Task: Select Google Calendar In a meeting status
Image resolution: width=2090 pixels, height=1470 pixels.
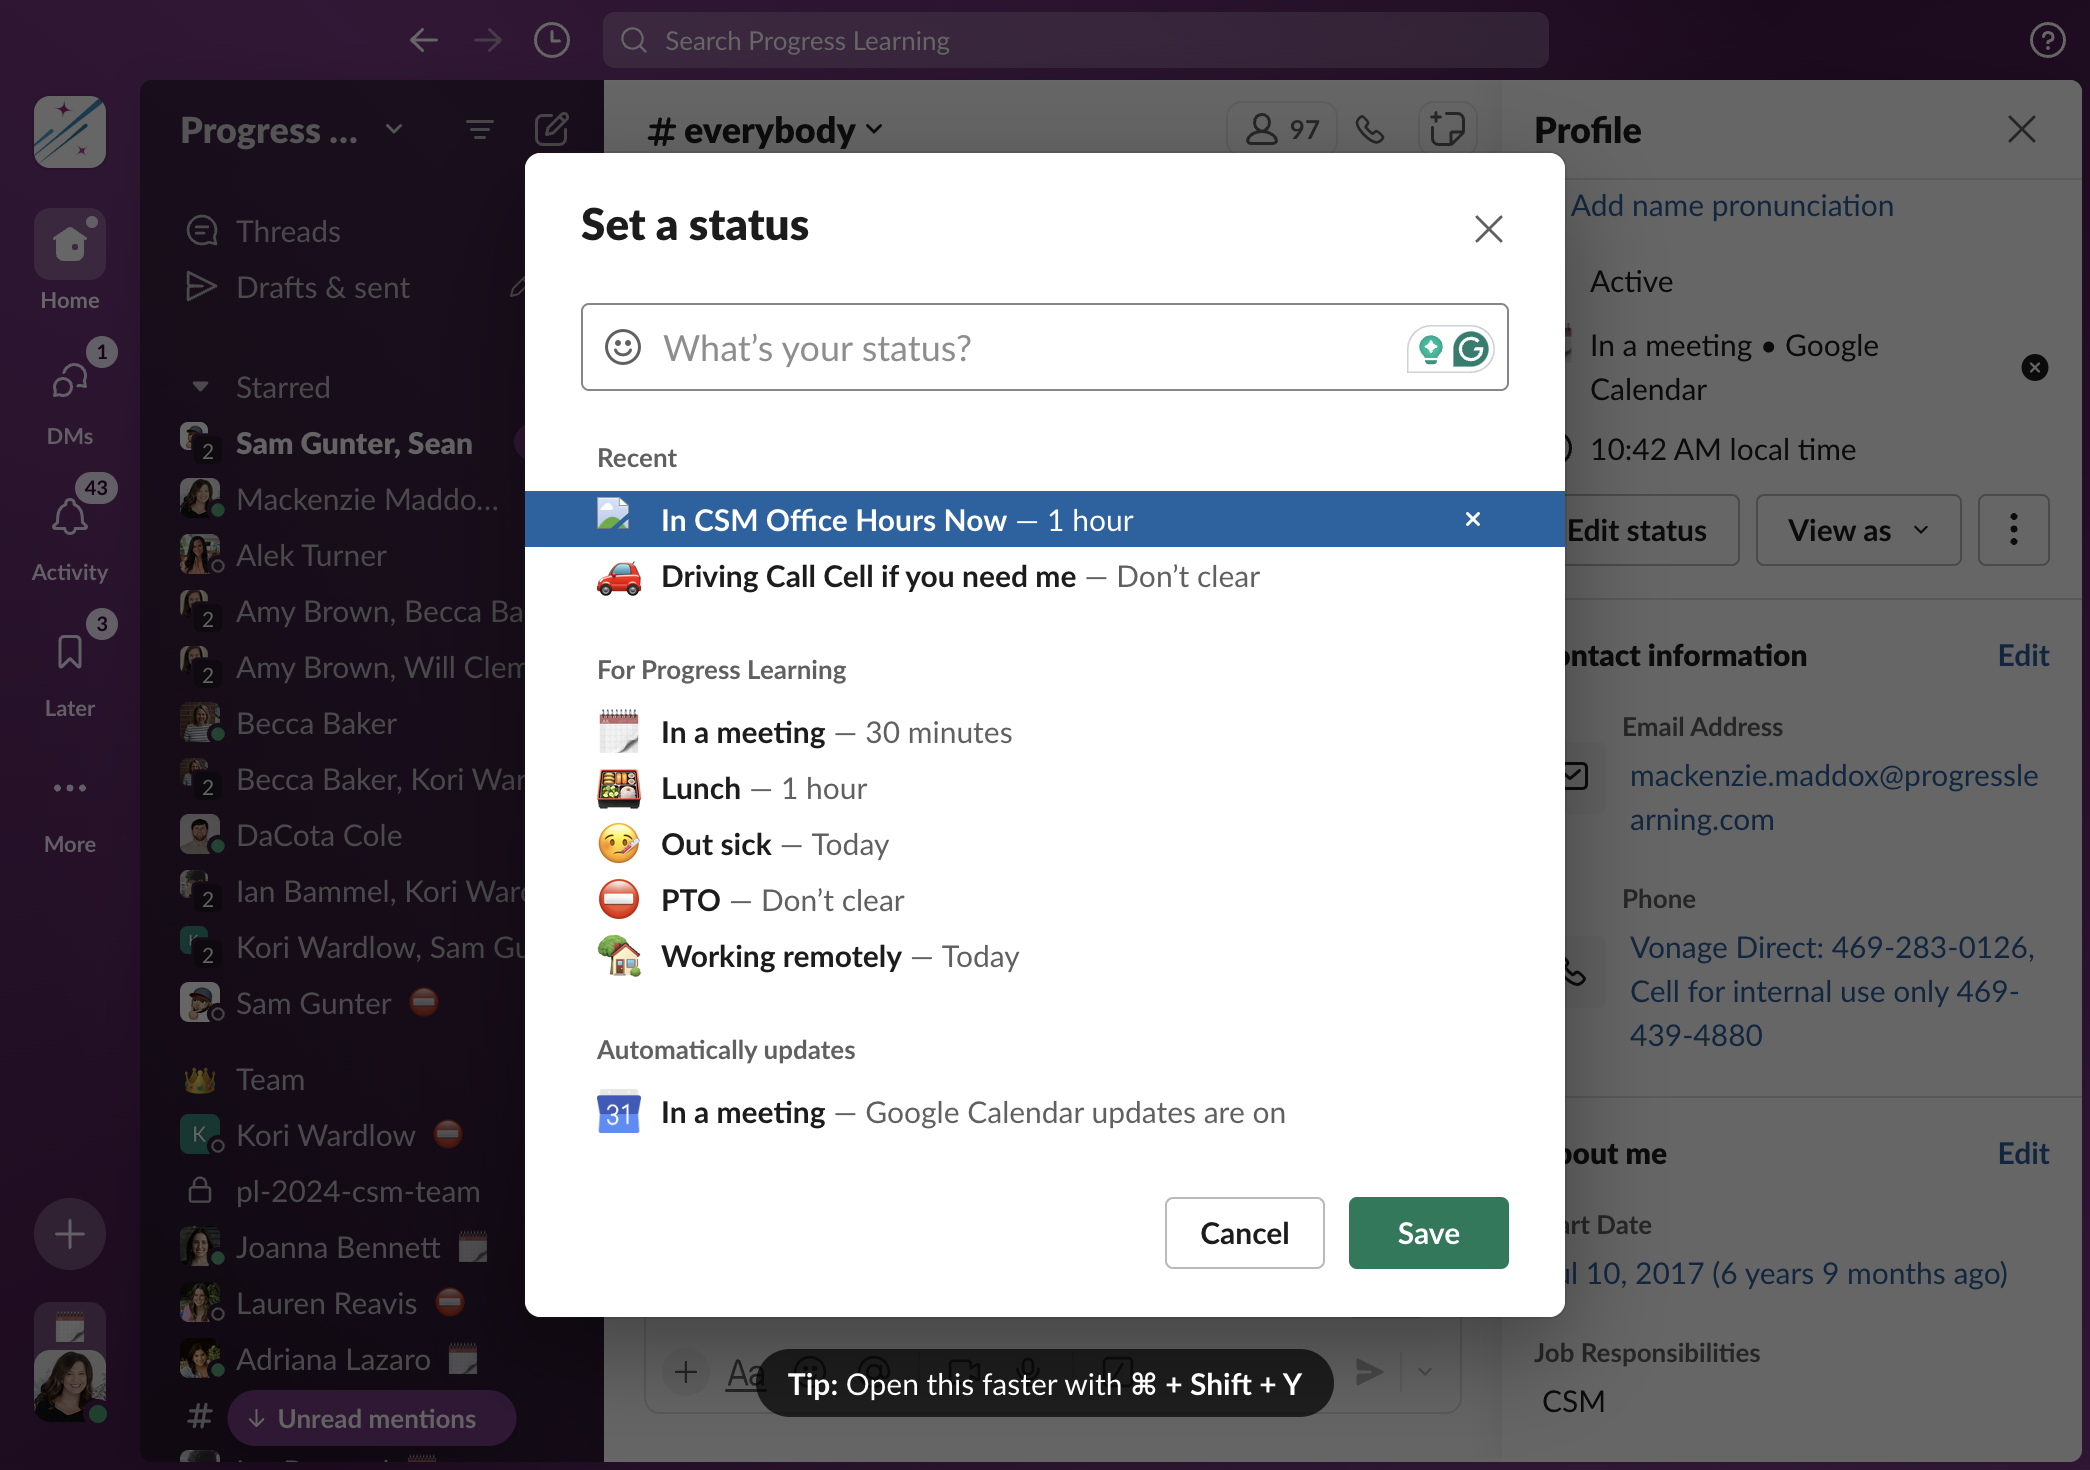Action: click(1044, 1113)
